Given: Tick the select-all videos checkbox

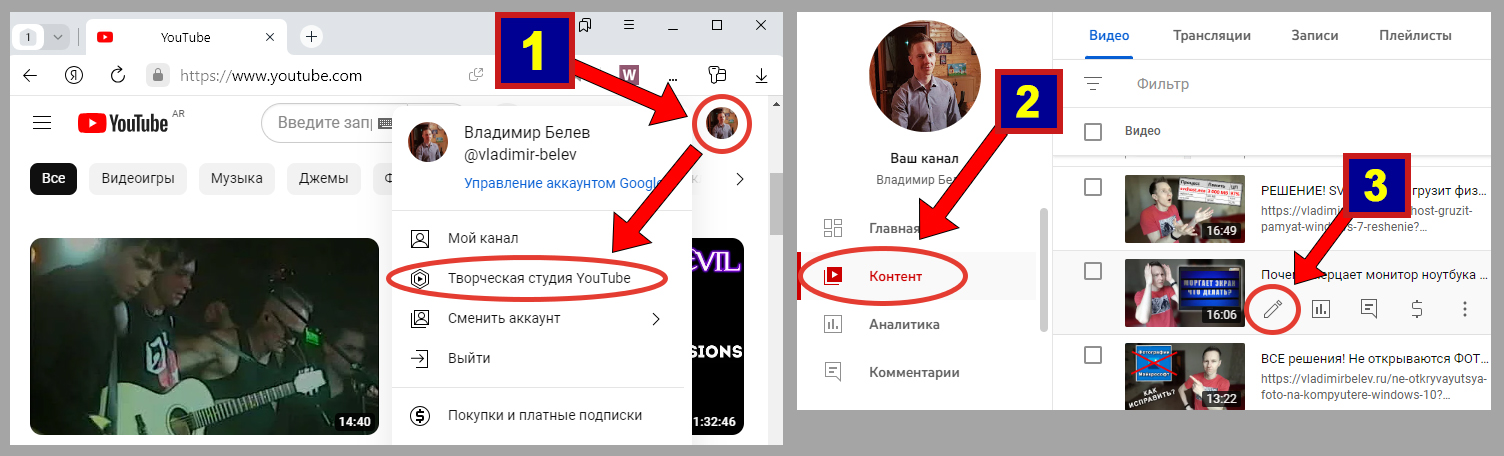Looking at the screenshot, I should pyautogui.click(x=1093, y=131).
